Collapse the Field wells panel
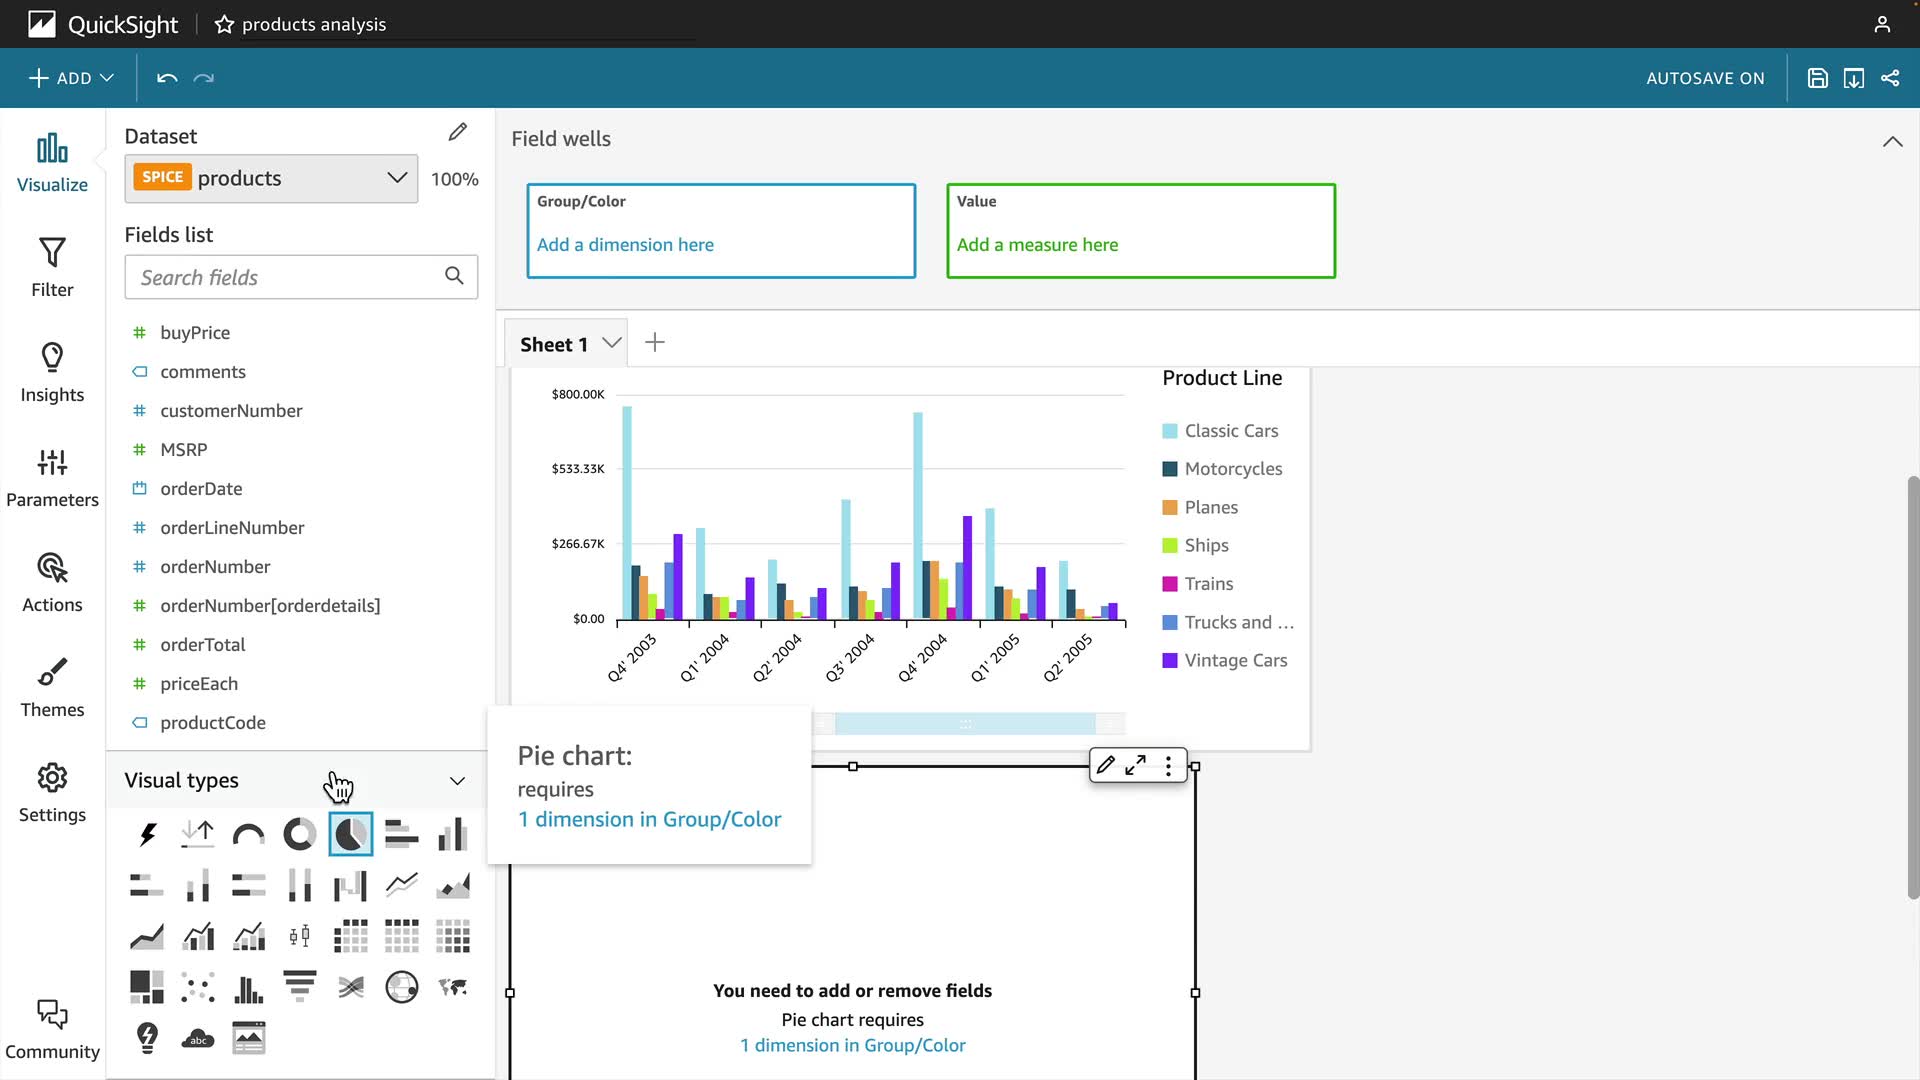This screenshot has height=1080, width=1920. (x=1892, y=141)
